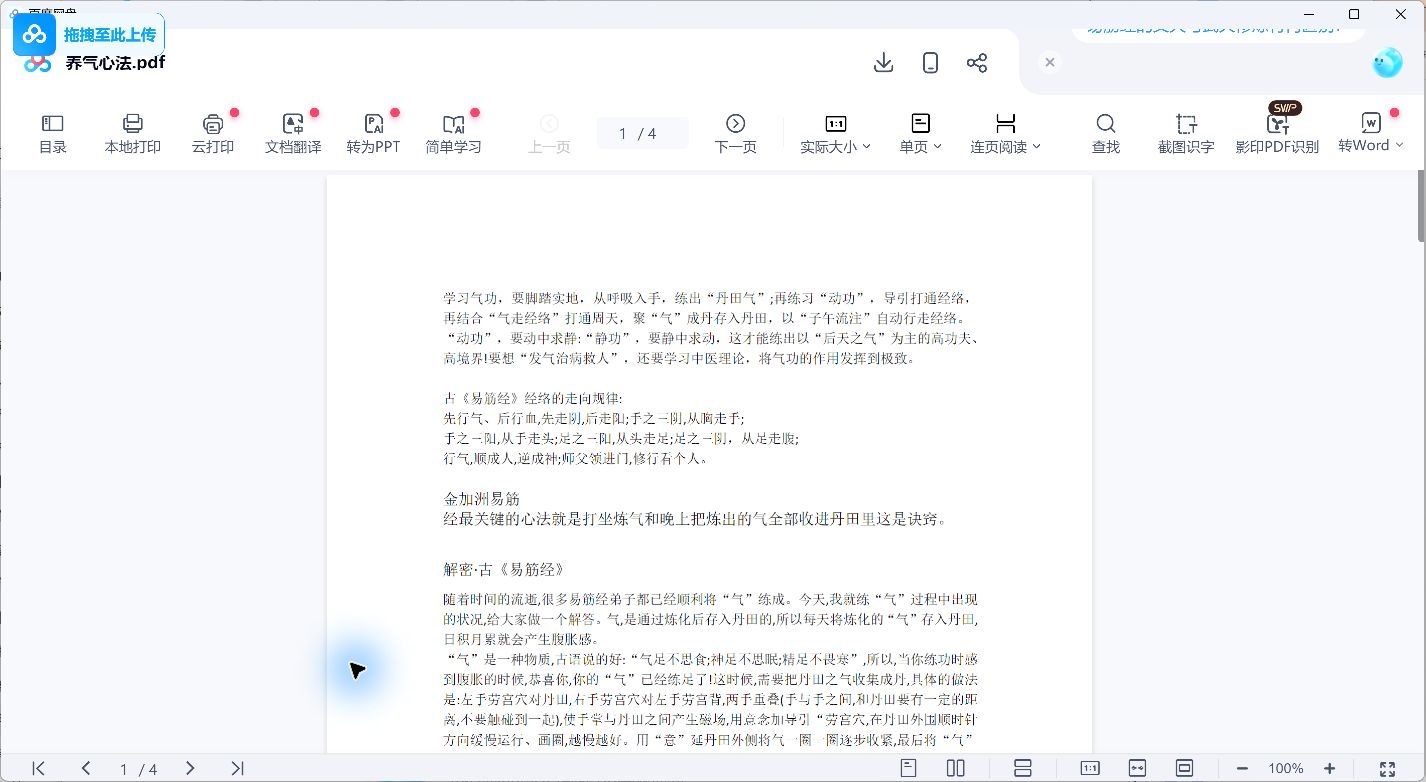Start 云打印 cloud printing
Image resolution: width=1426 pixels, height=782 pixels.
pos(213,134)
